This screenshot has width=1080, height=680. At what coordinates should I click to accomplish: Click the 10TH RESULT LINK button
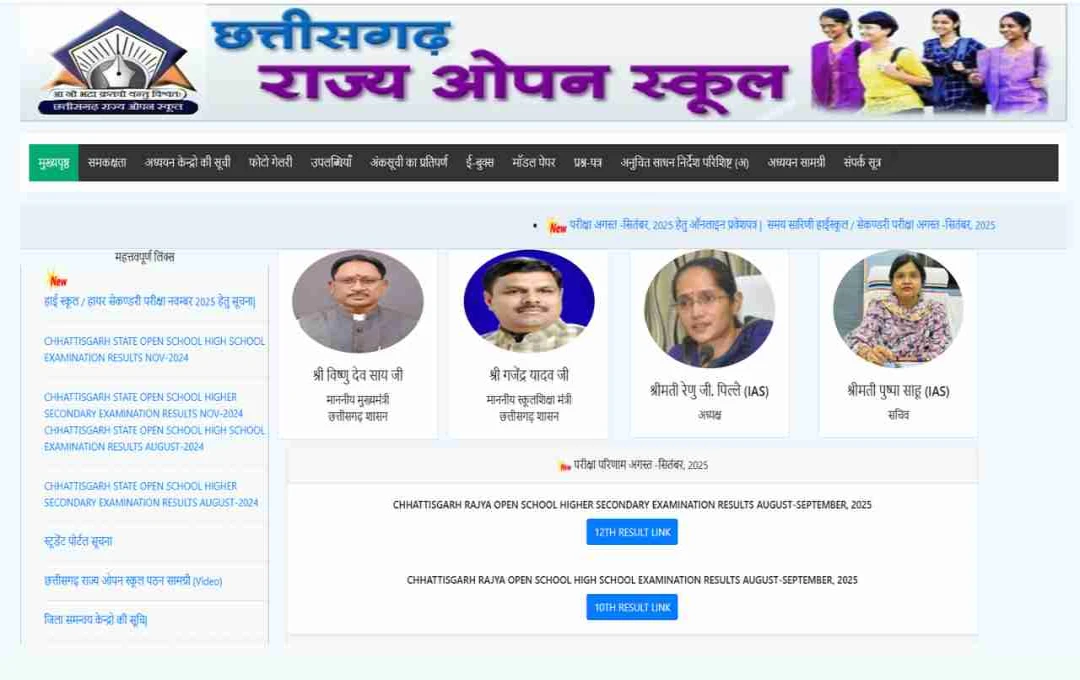[x=632, y=607]
